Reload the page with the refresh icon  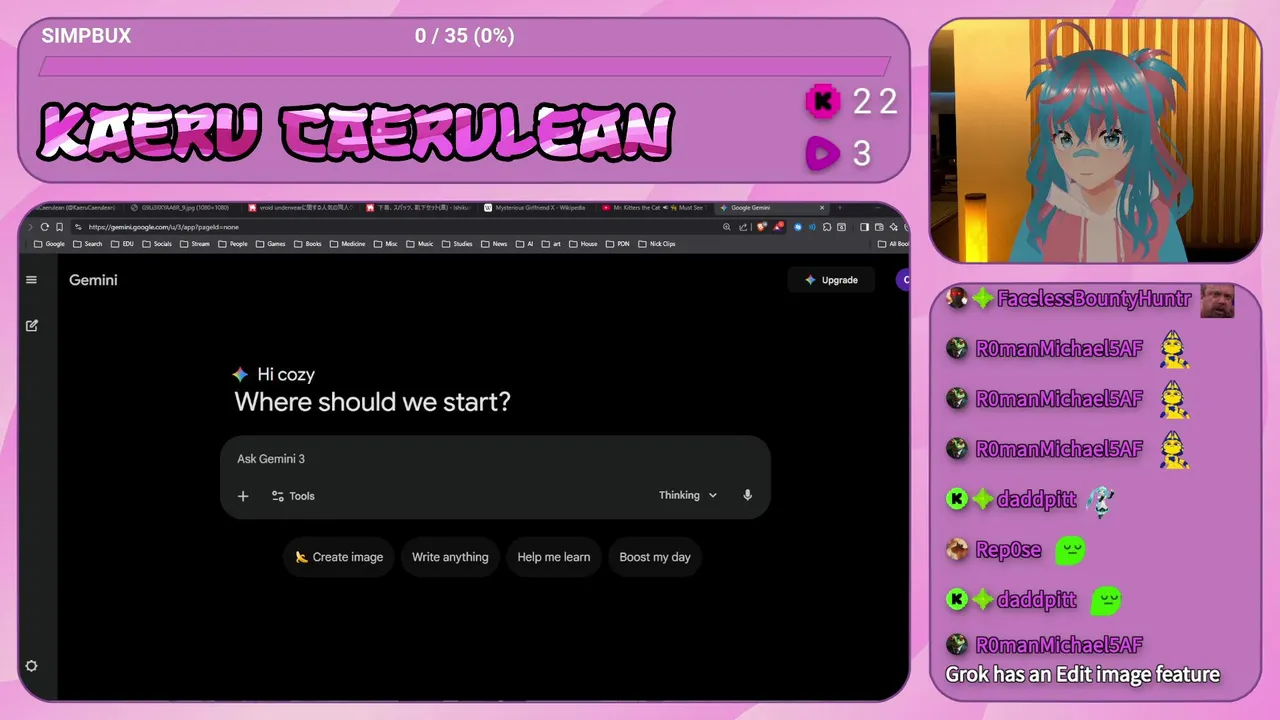coord(45,227)
